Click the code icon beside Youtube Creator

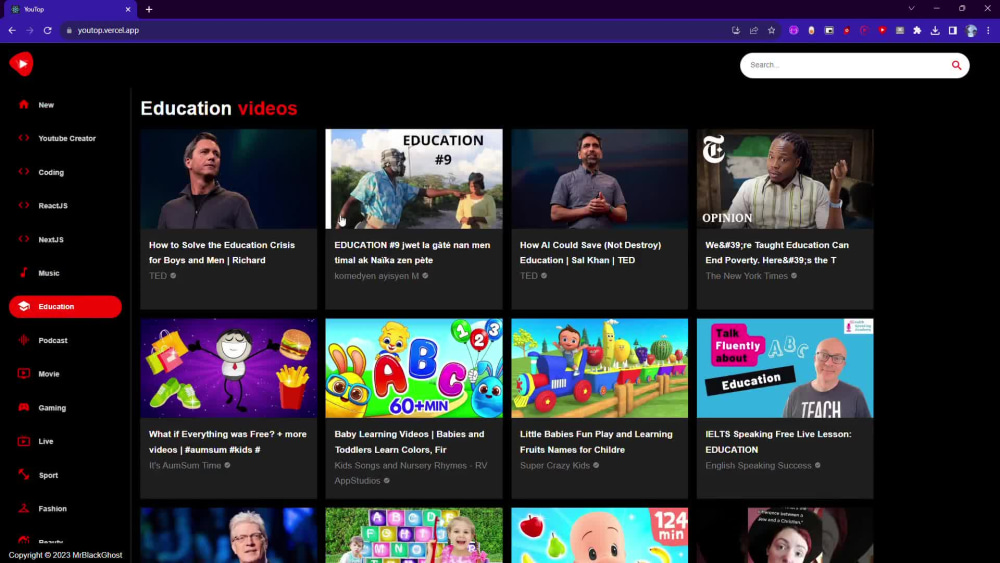pos(24,138)
